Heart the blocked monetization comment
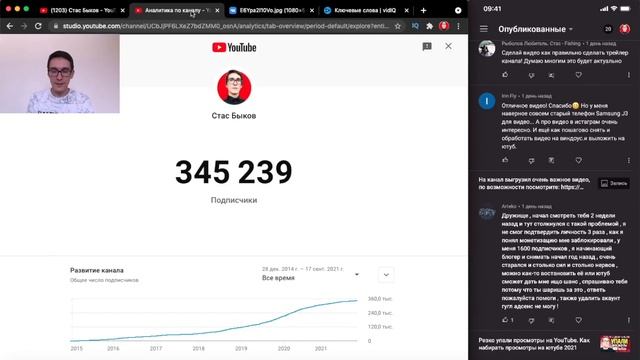Image resolution: width=640 pixels, height=360 pixels. 578,320
